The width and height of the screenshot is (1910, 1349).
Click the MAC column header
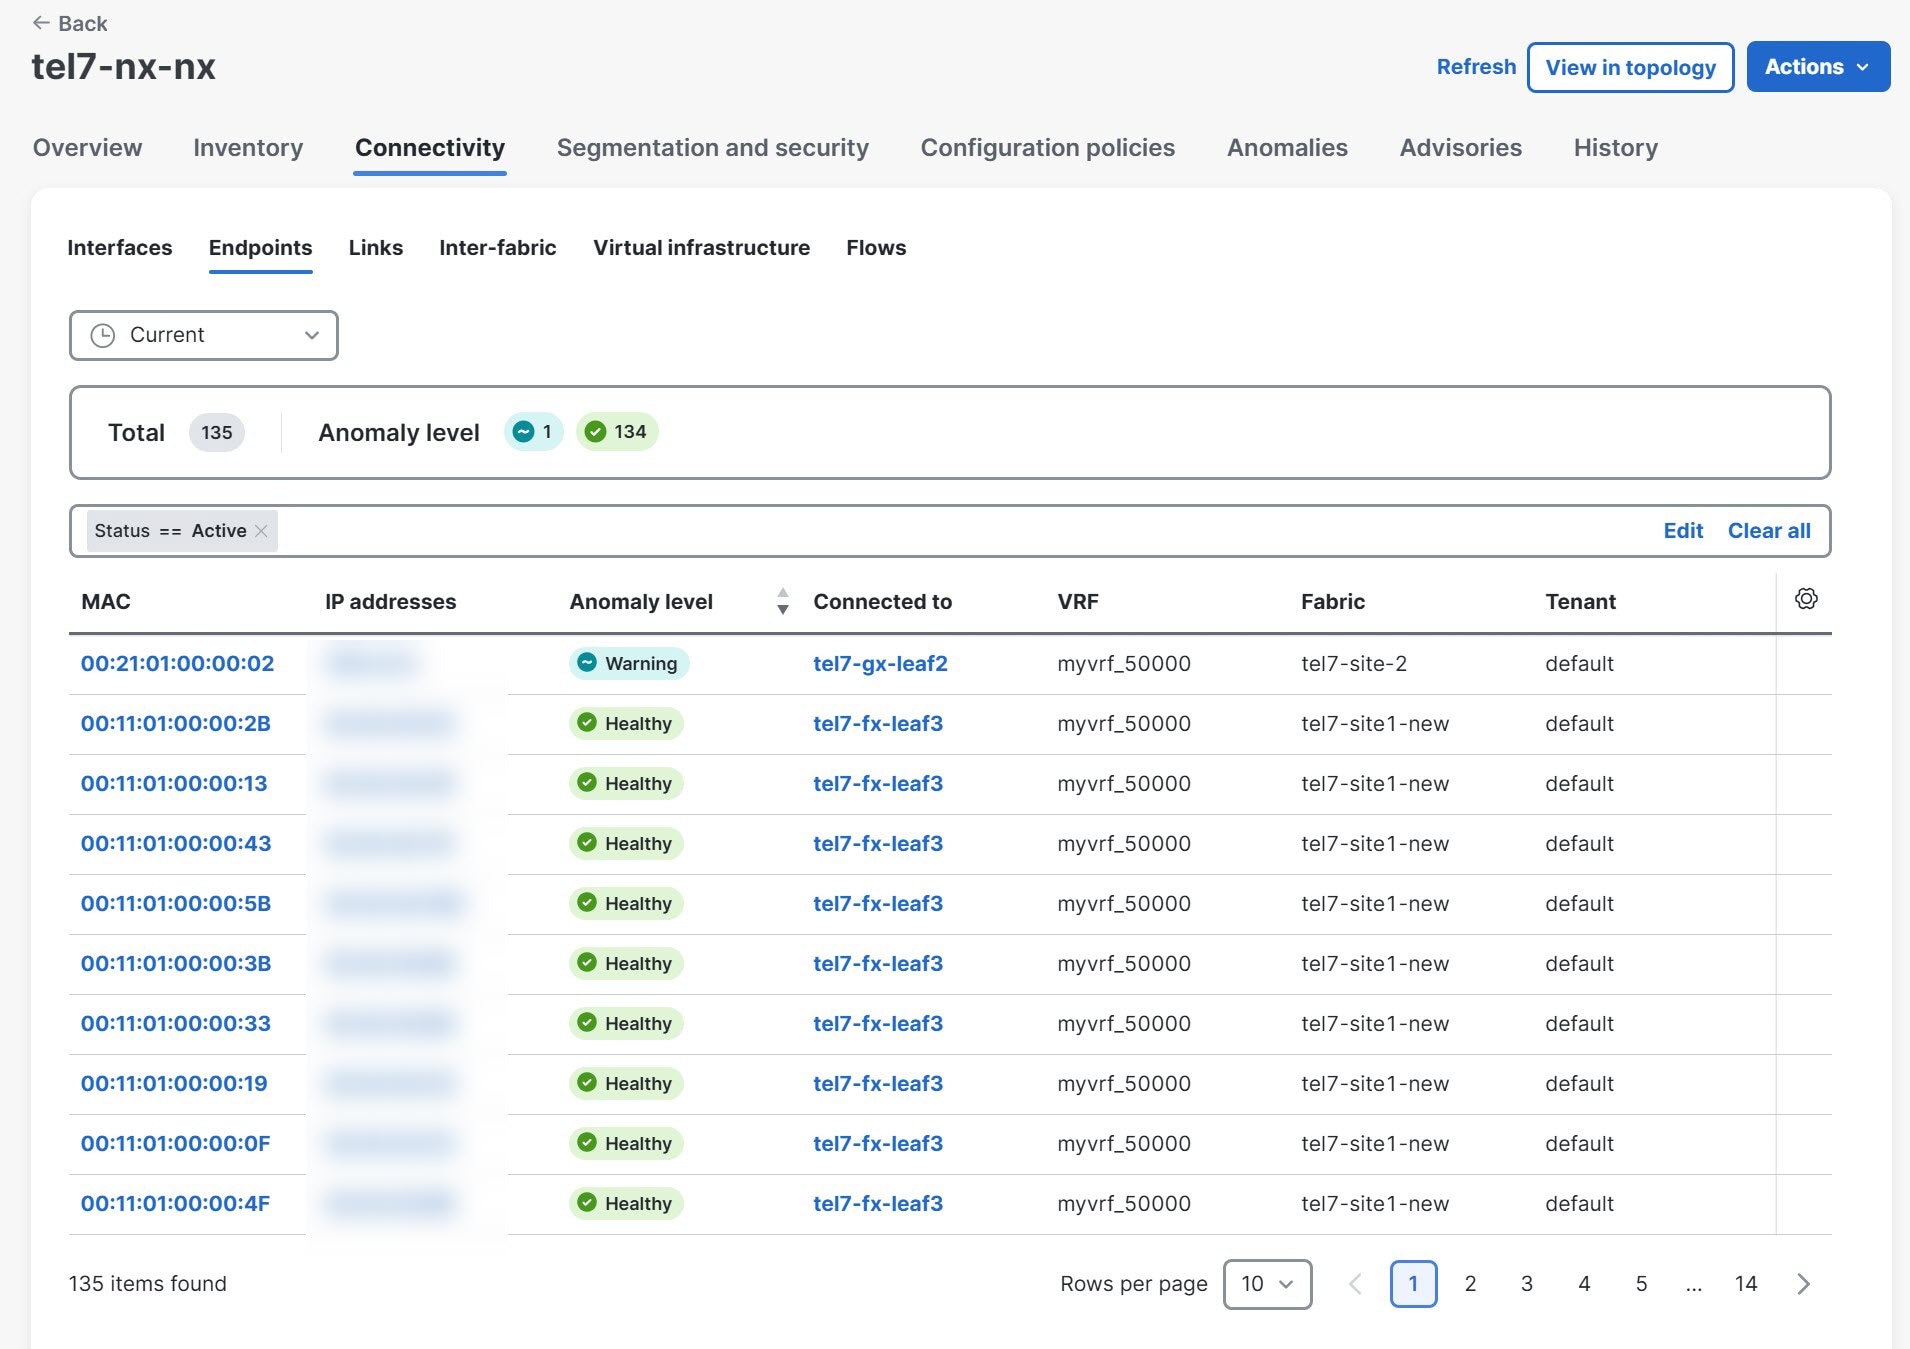106,602
